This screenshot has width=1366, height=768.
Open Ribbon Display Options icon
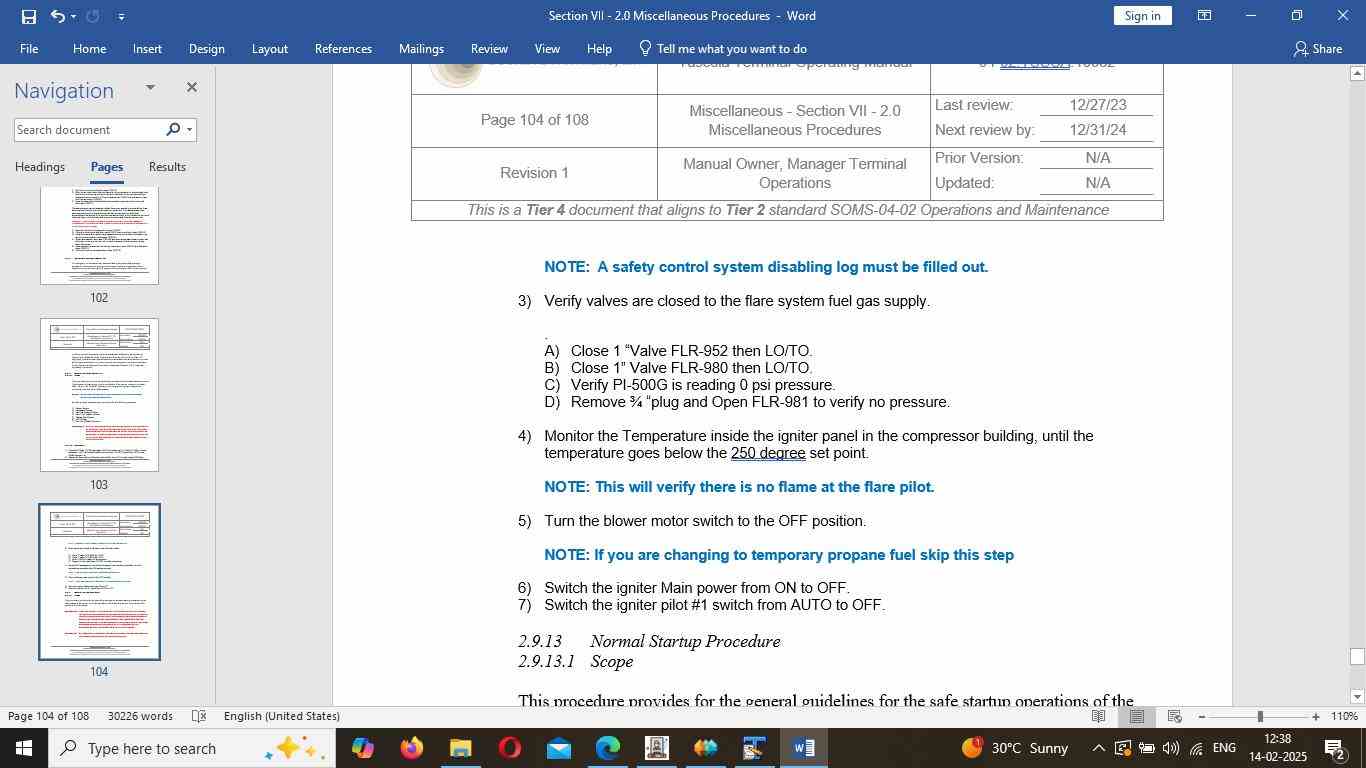[x=1205, y=16]
